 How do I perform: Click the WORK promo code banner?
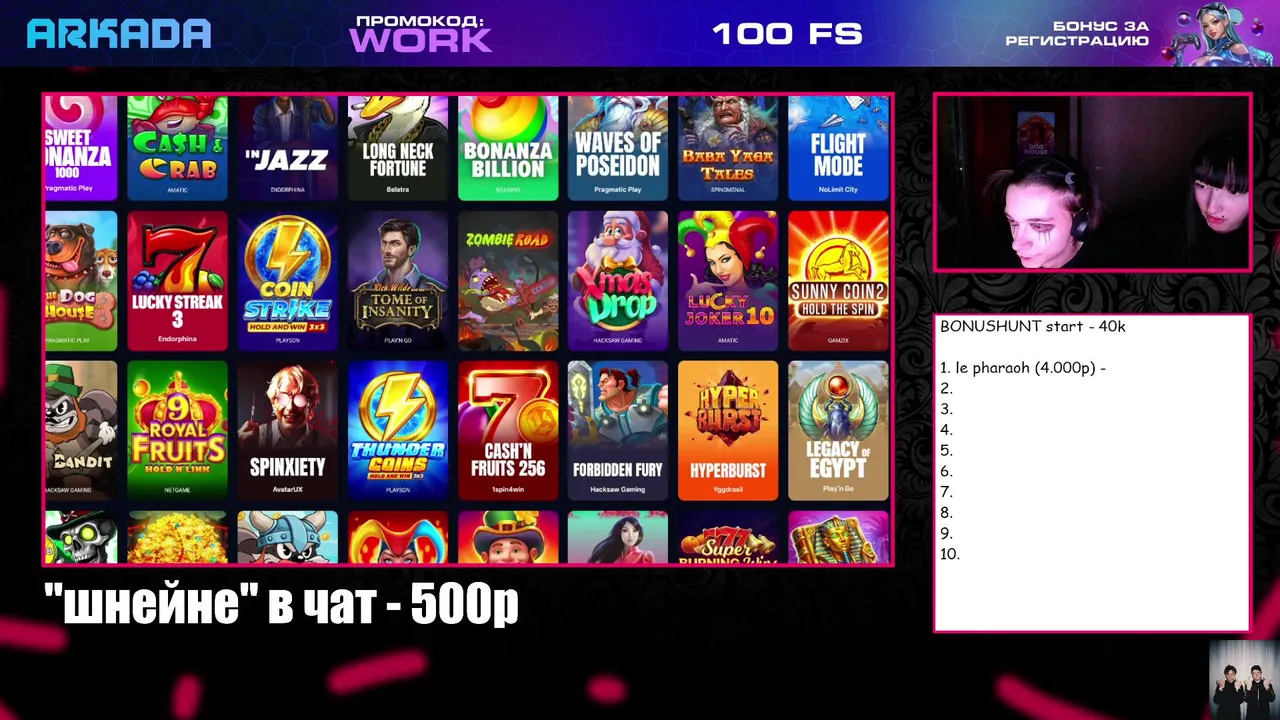click(420, 33)
